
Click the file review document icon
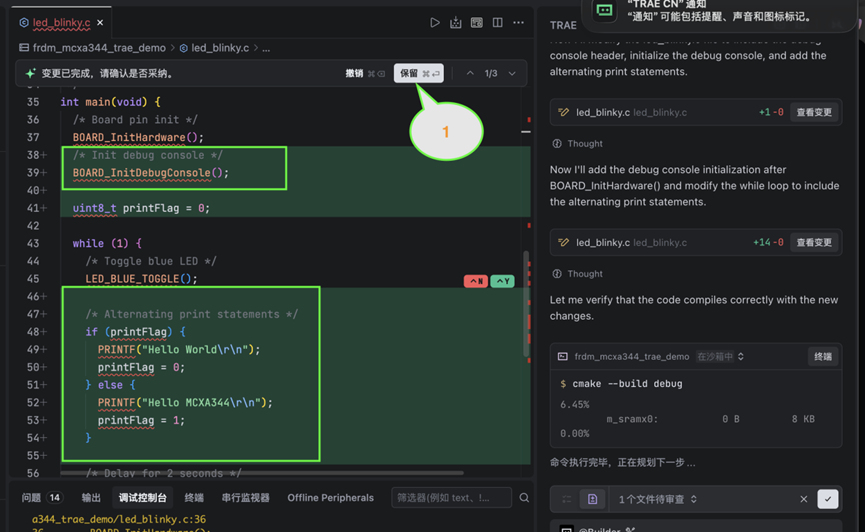(592, 499)
